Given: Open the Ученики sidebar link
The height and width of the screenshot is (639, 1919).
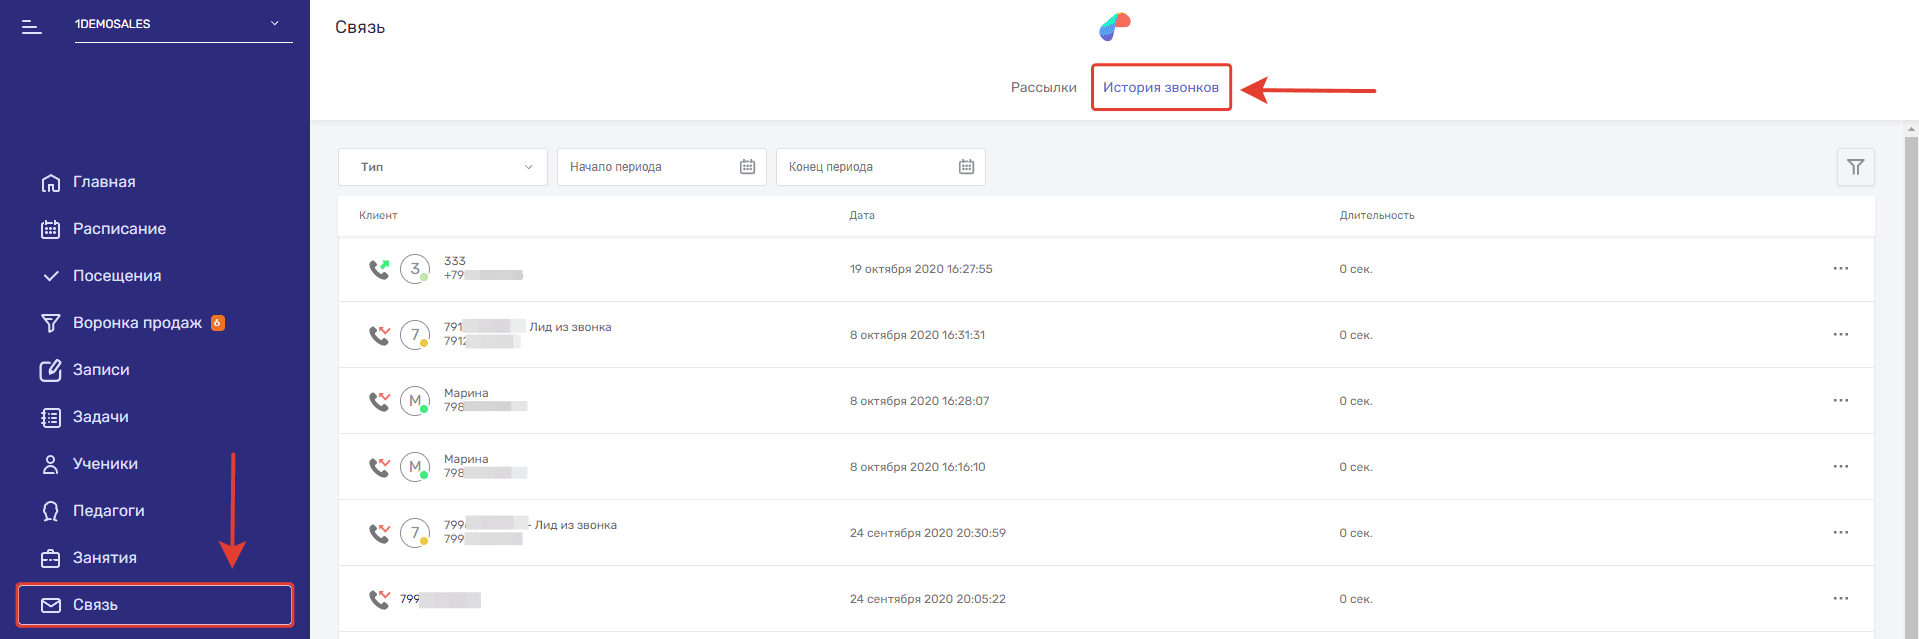Looking at the screenshot, I should pos(105,464).
